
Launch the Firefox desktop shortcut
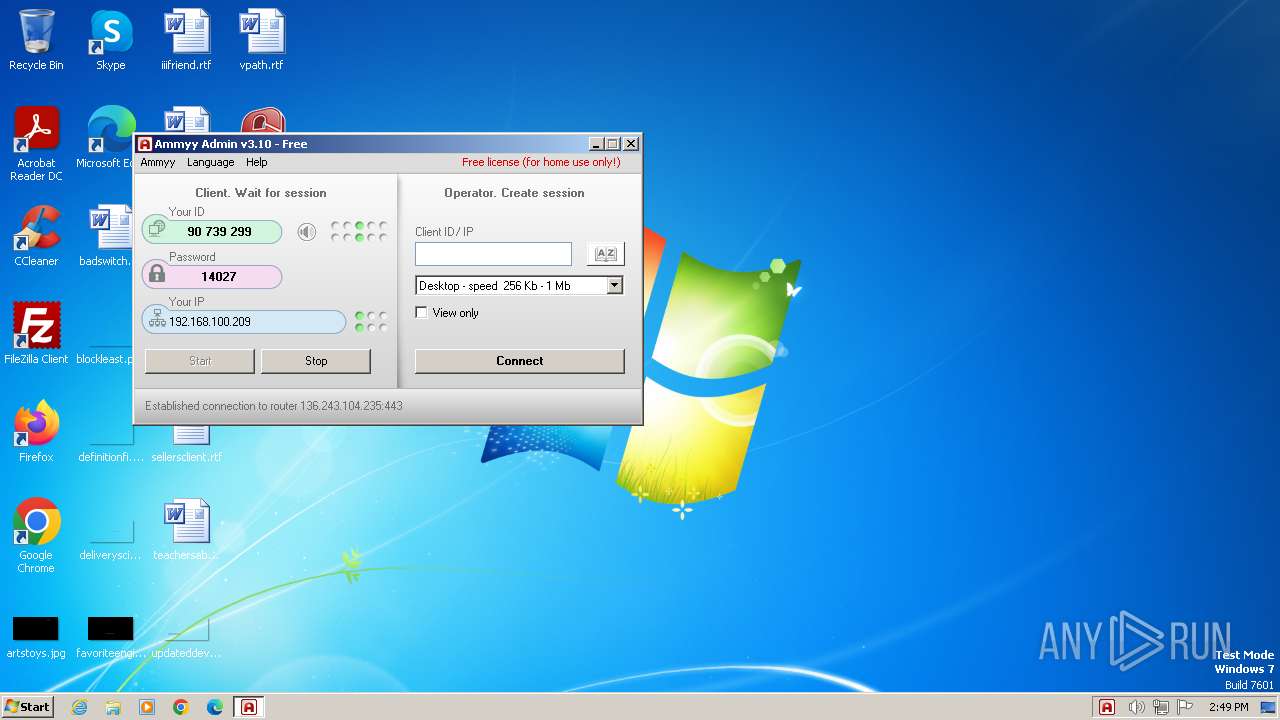point(36,432)
